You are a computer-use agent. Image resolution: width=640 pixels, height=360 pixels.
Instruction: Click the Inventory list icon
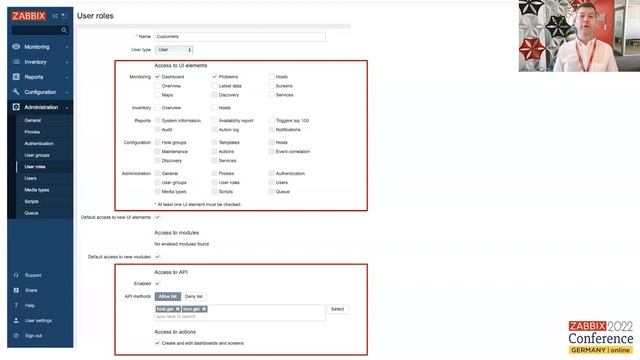coord(16,62)
